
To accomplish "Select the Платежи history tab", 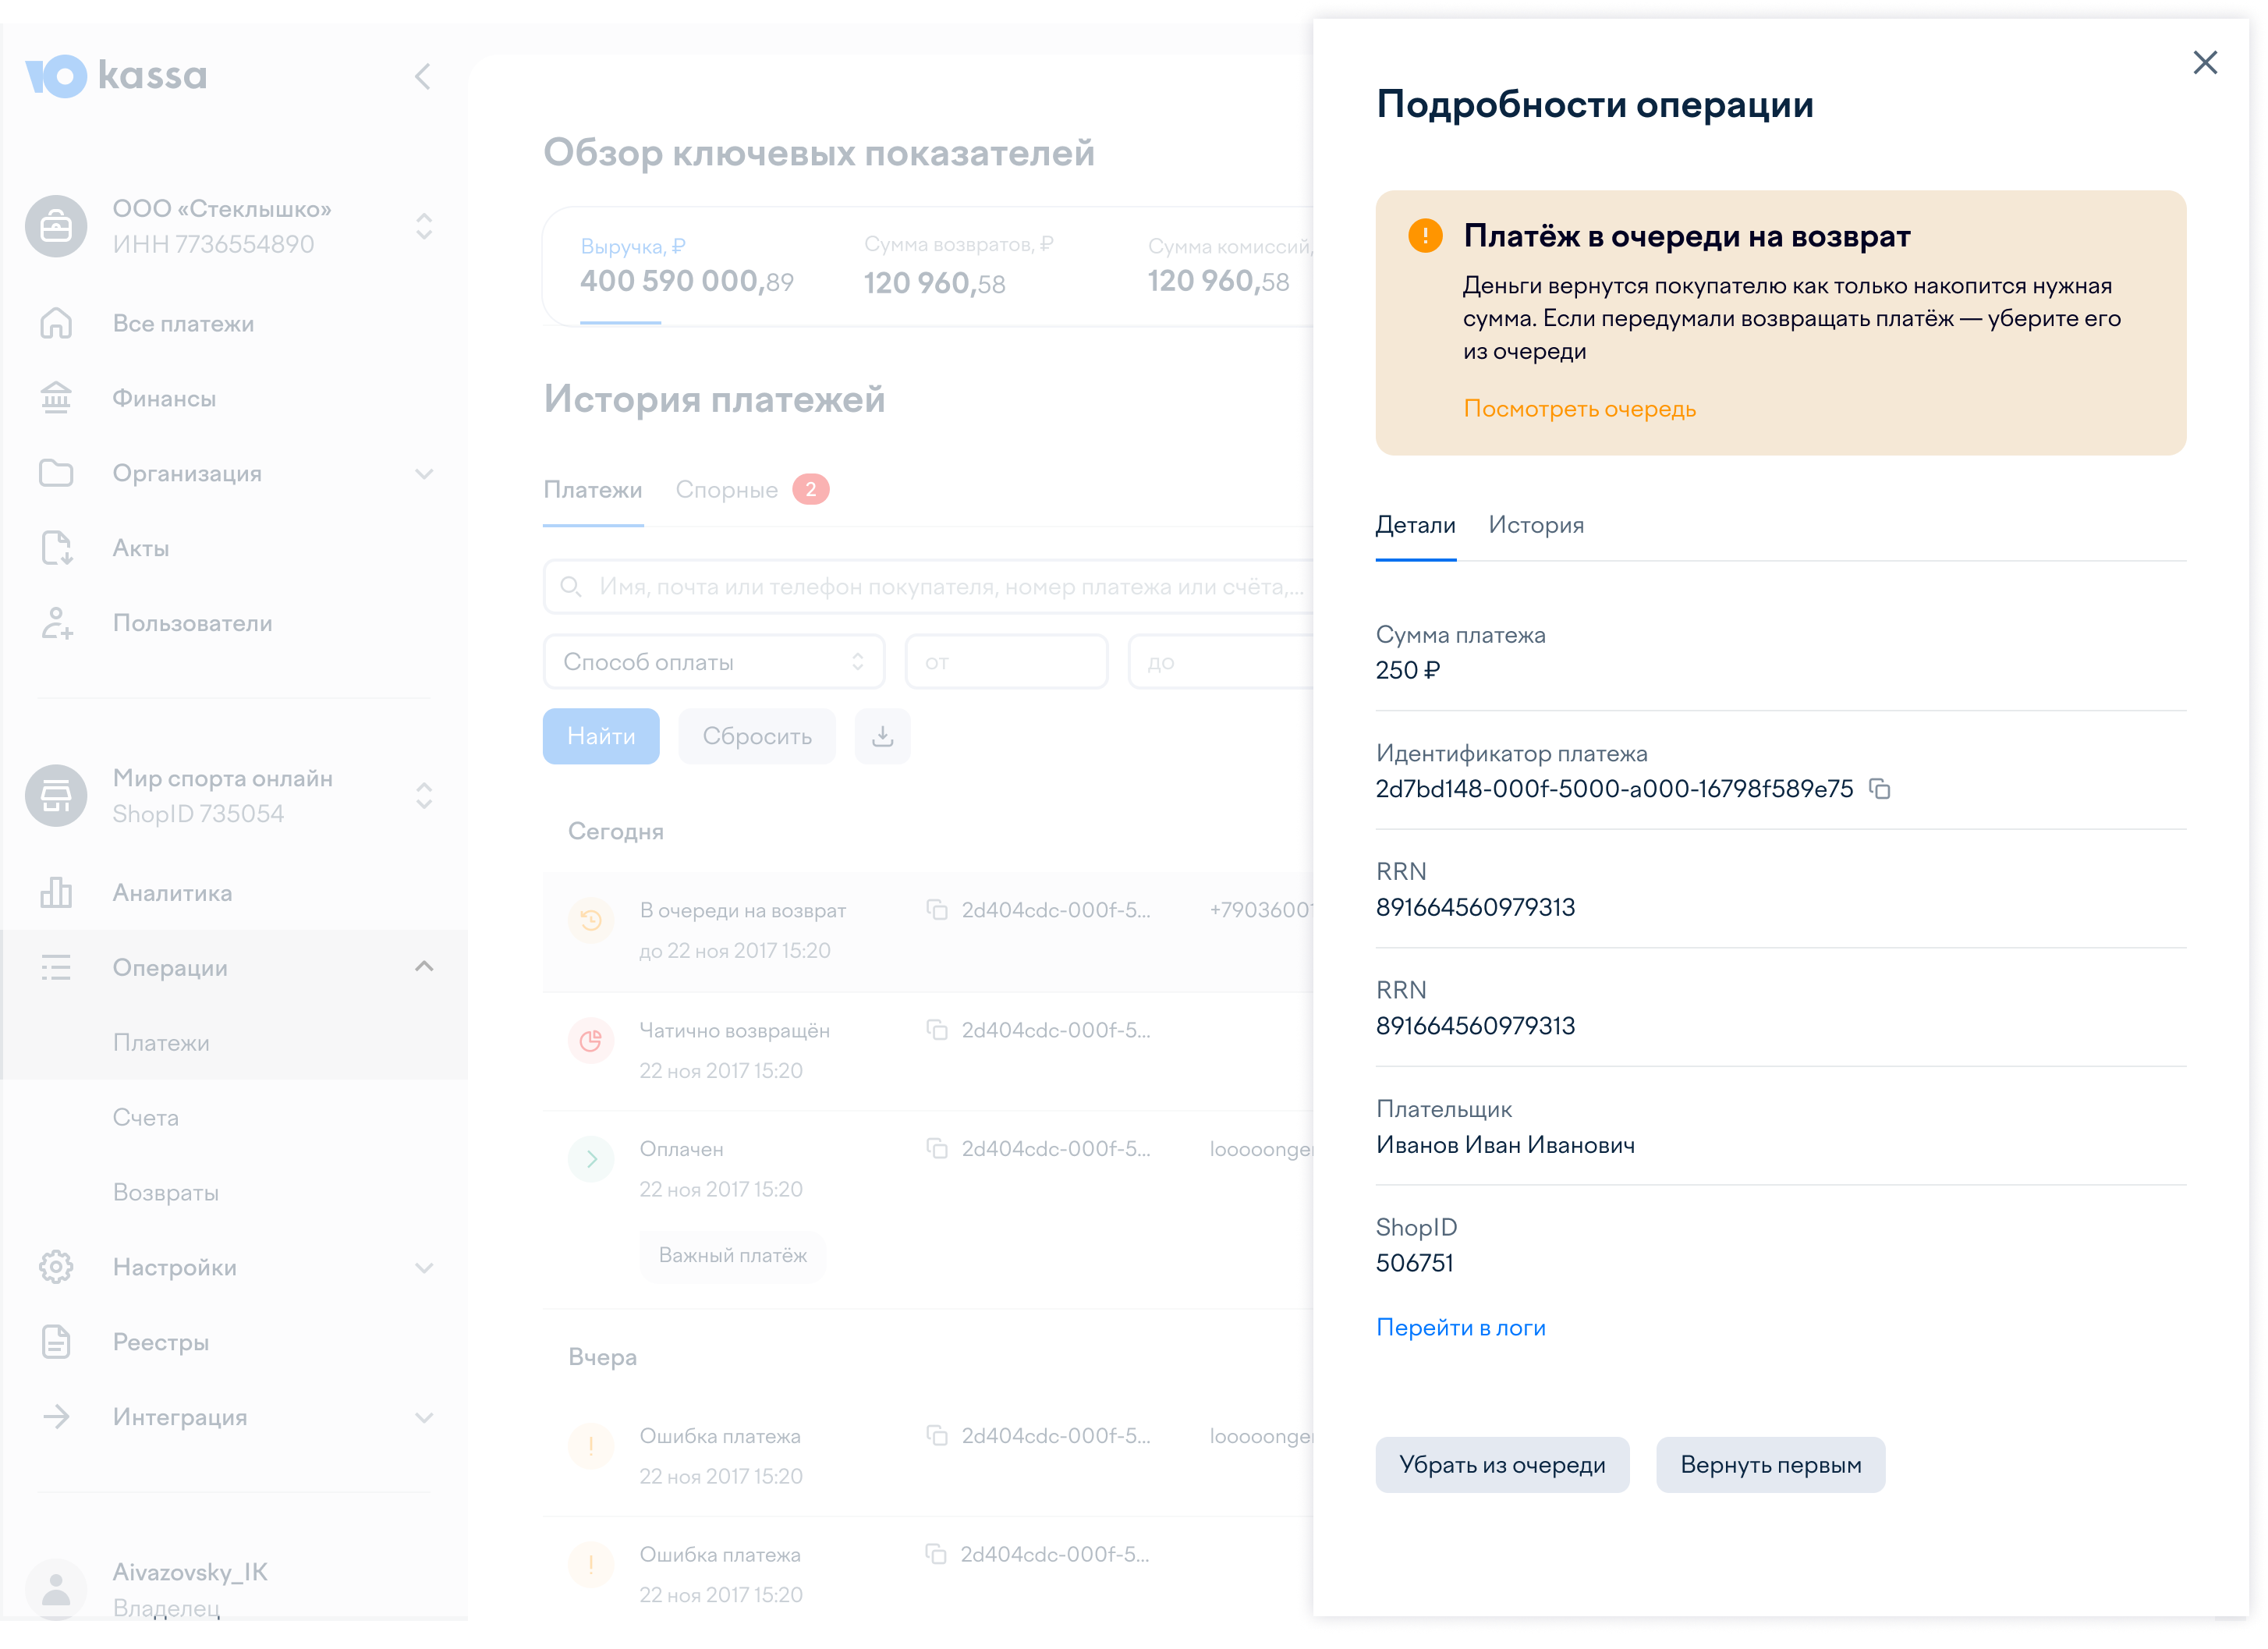I will tap(593, 490).
